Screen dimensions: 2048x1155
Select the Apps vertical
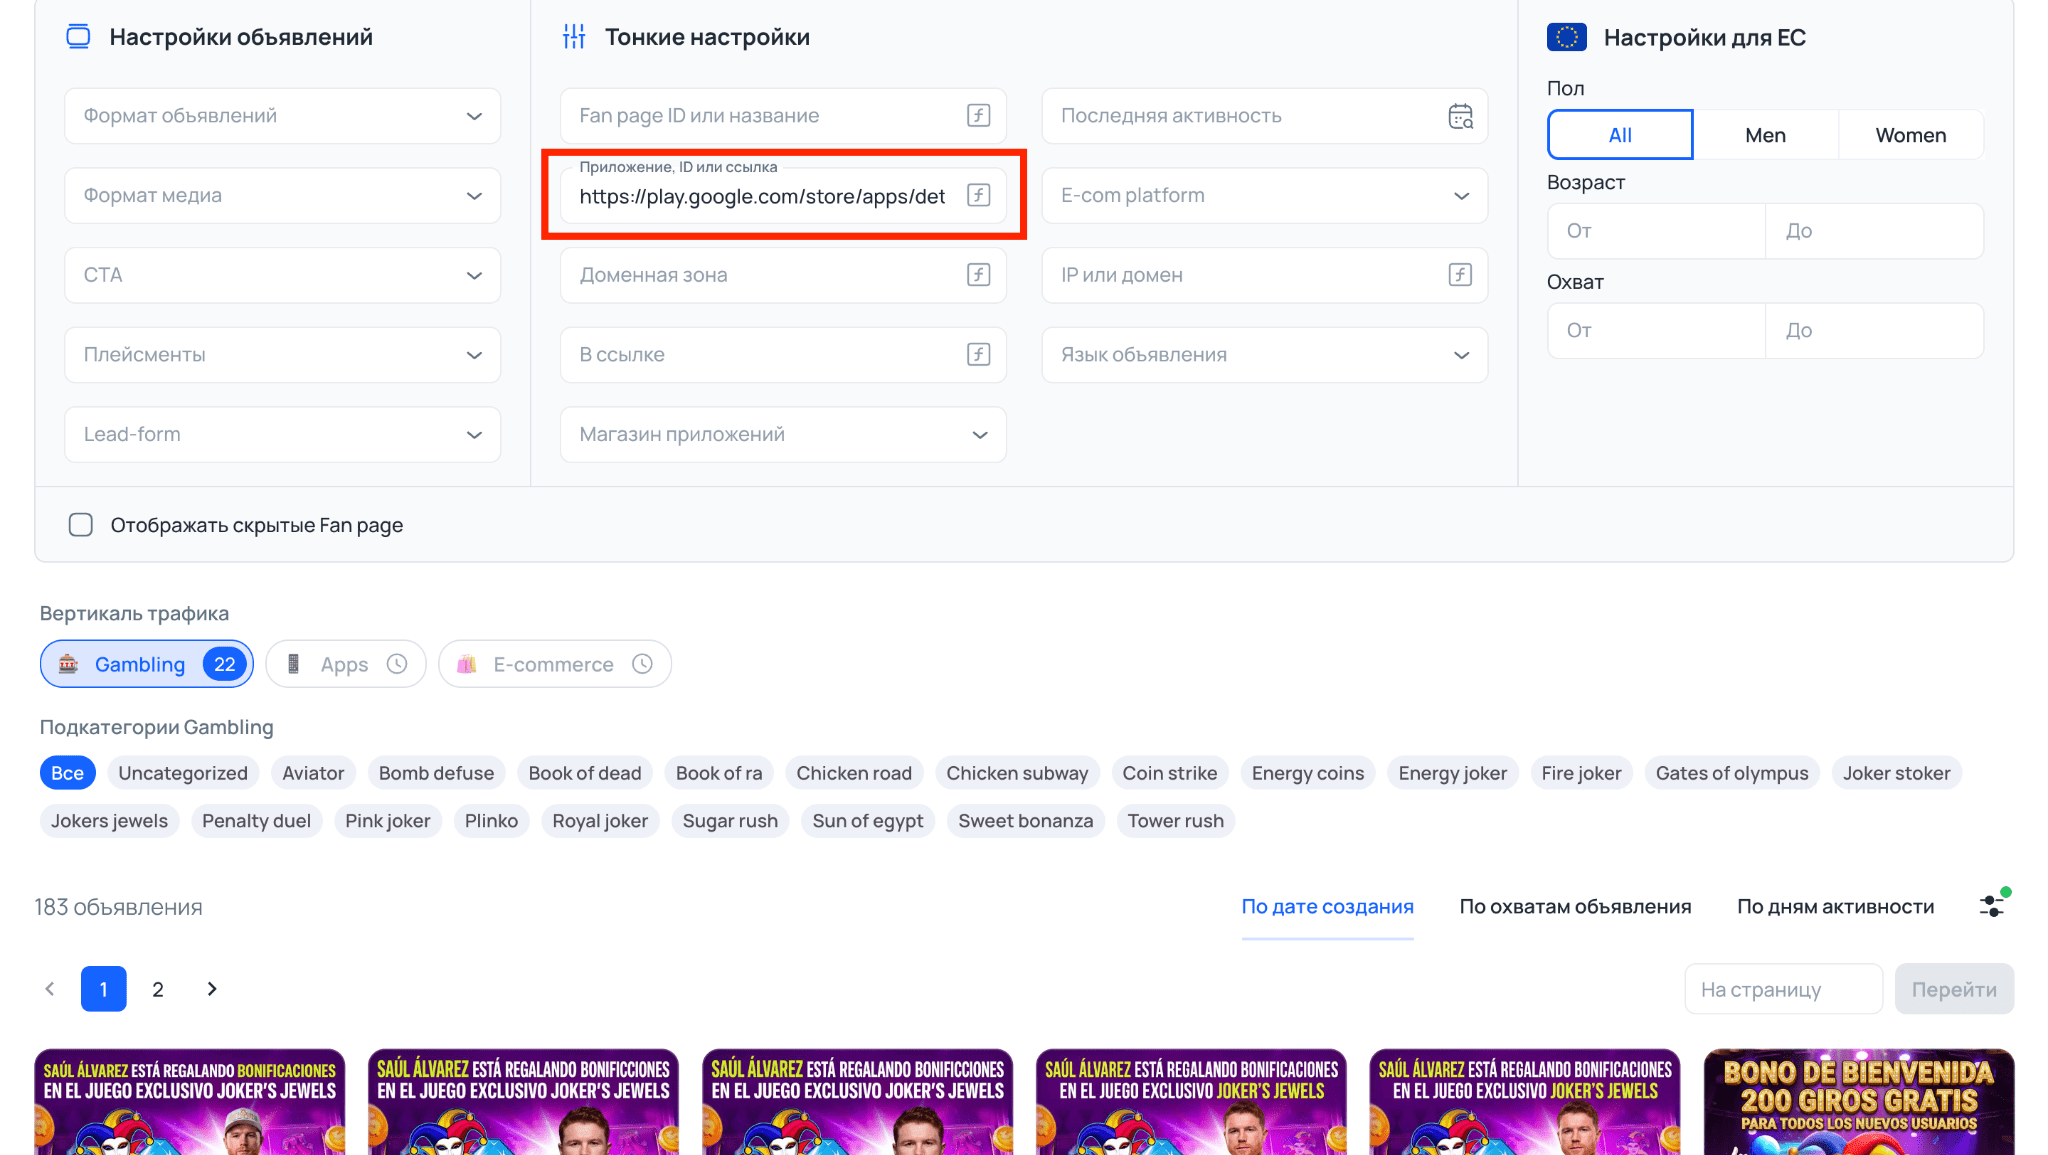346,664
